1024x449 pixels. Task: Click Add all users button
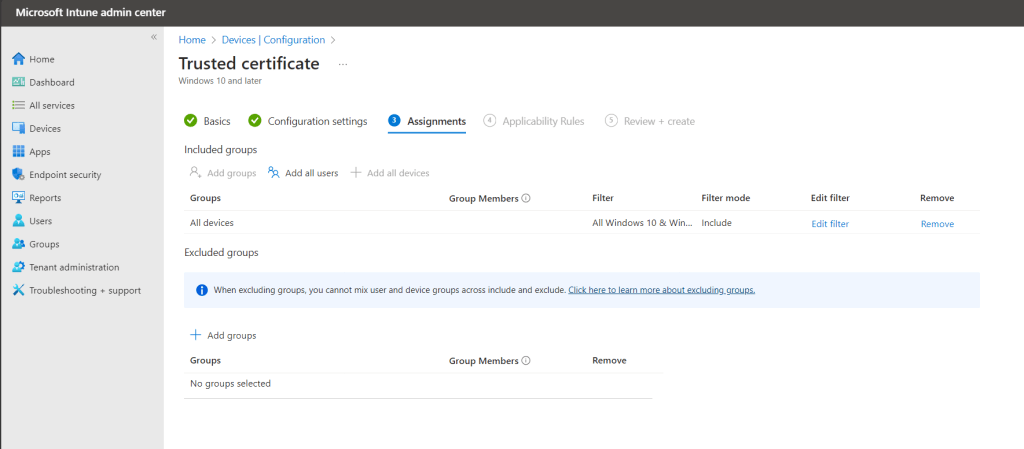(303, 173)
